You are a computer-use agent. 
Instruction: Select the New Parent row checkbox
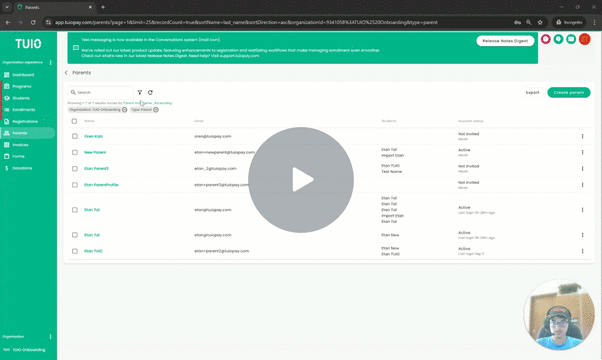tap(74, 152)
